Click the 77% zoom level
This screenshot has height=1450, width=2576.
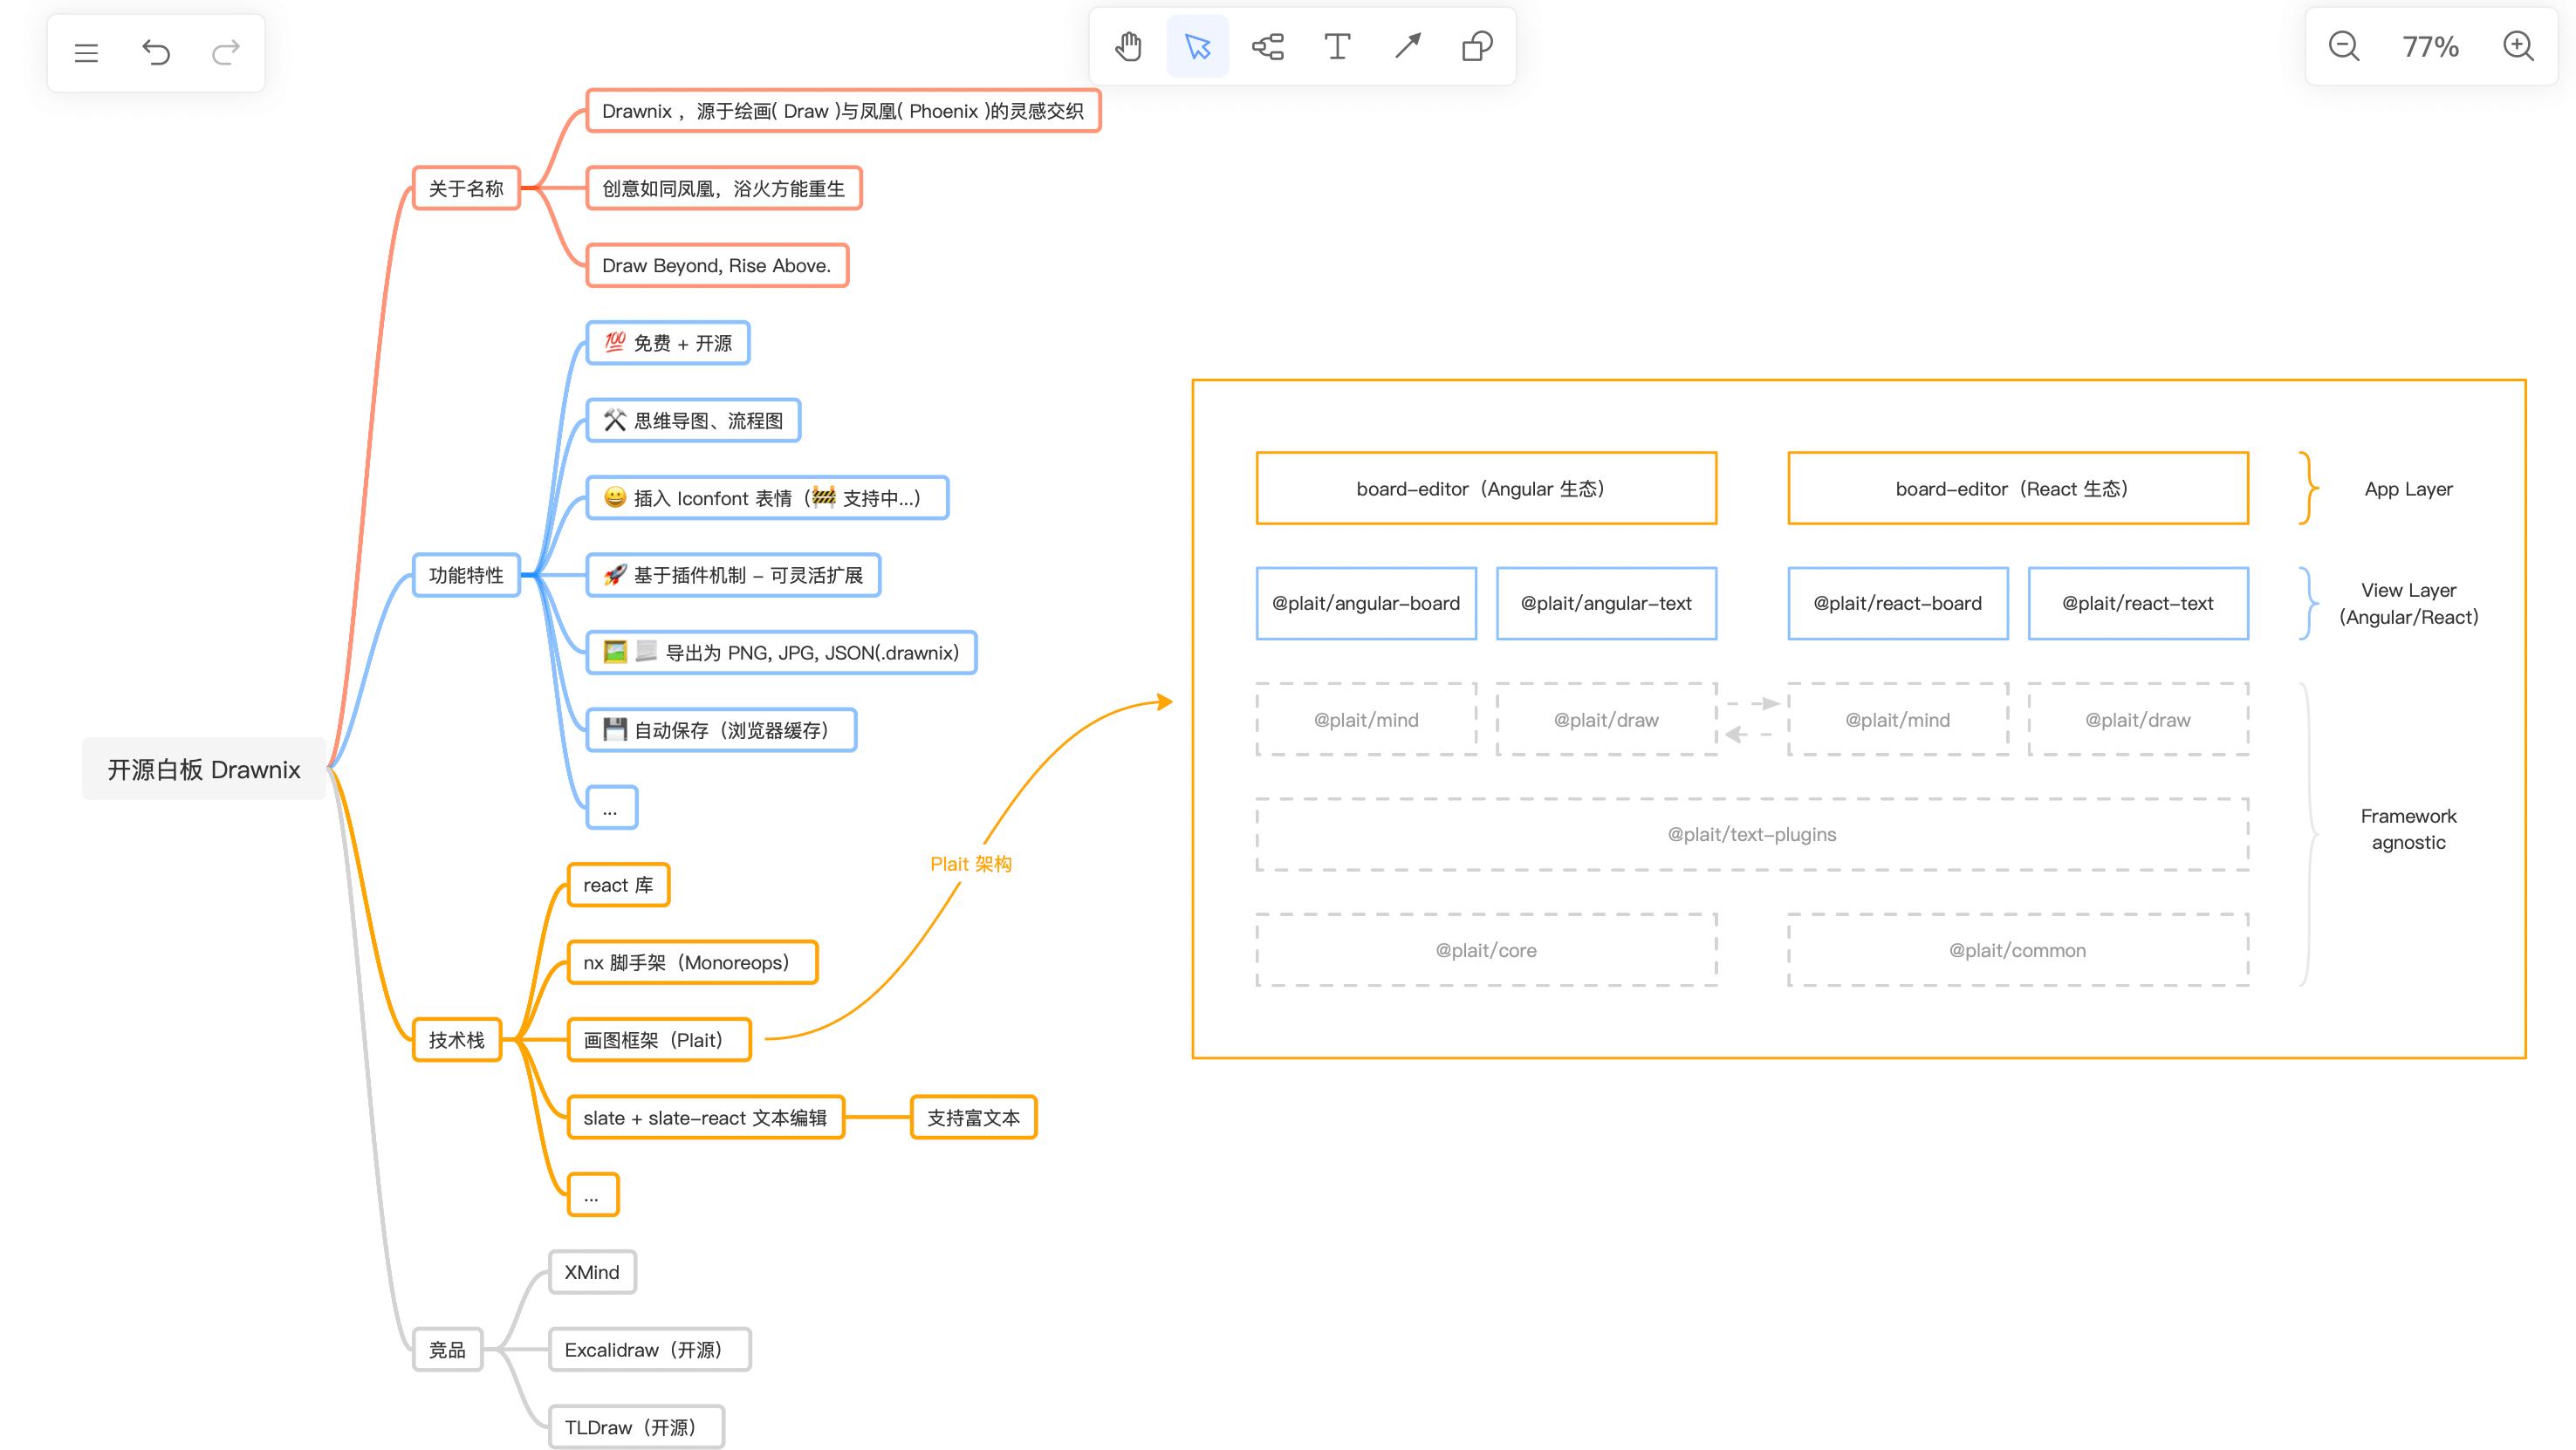pos(2430,47)
